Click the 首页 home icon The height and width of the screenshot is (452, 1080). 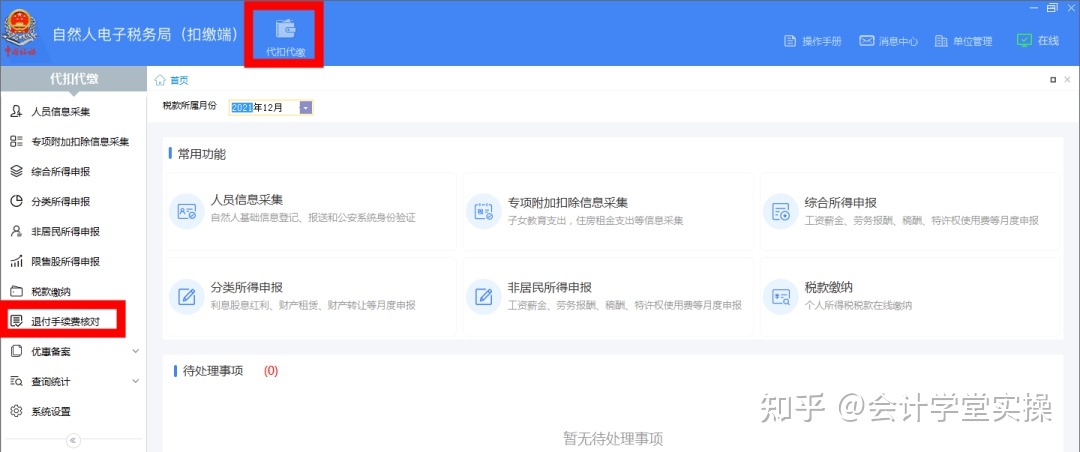[x=160, y=80]
